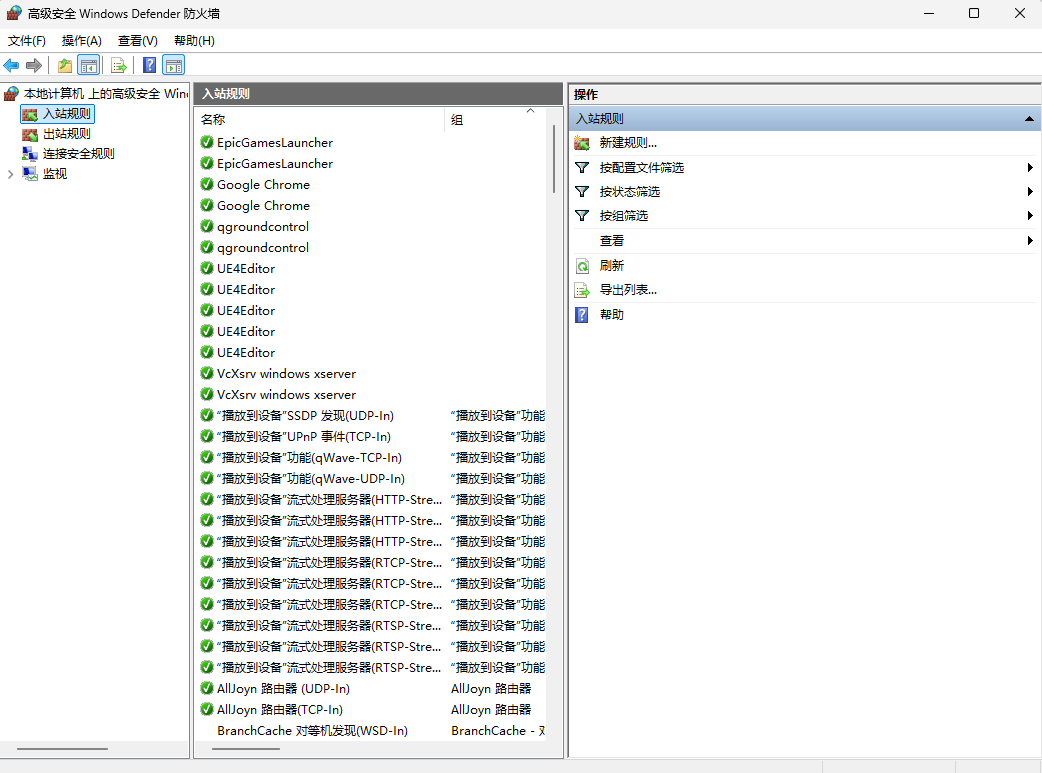The width and height of the screenshot is (1042, 773).
Task: Click the rule list vertical scrollbar thumb
Action: pyautogui.click(x=554, y=160)
